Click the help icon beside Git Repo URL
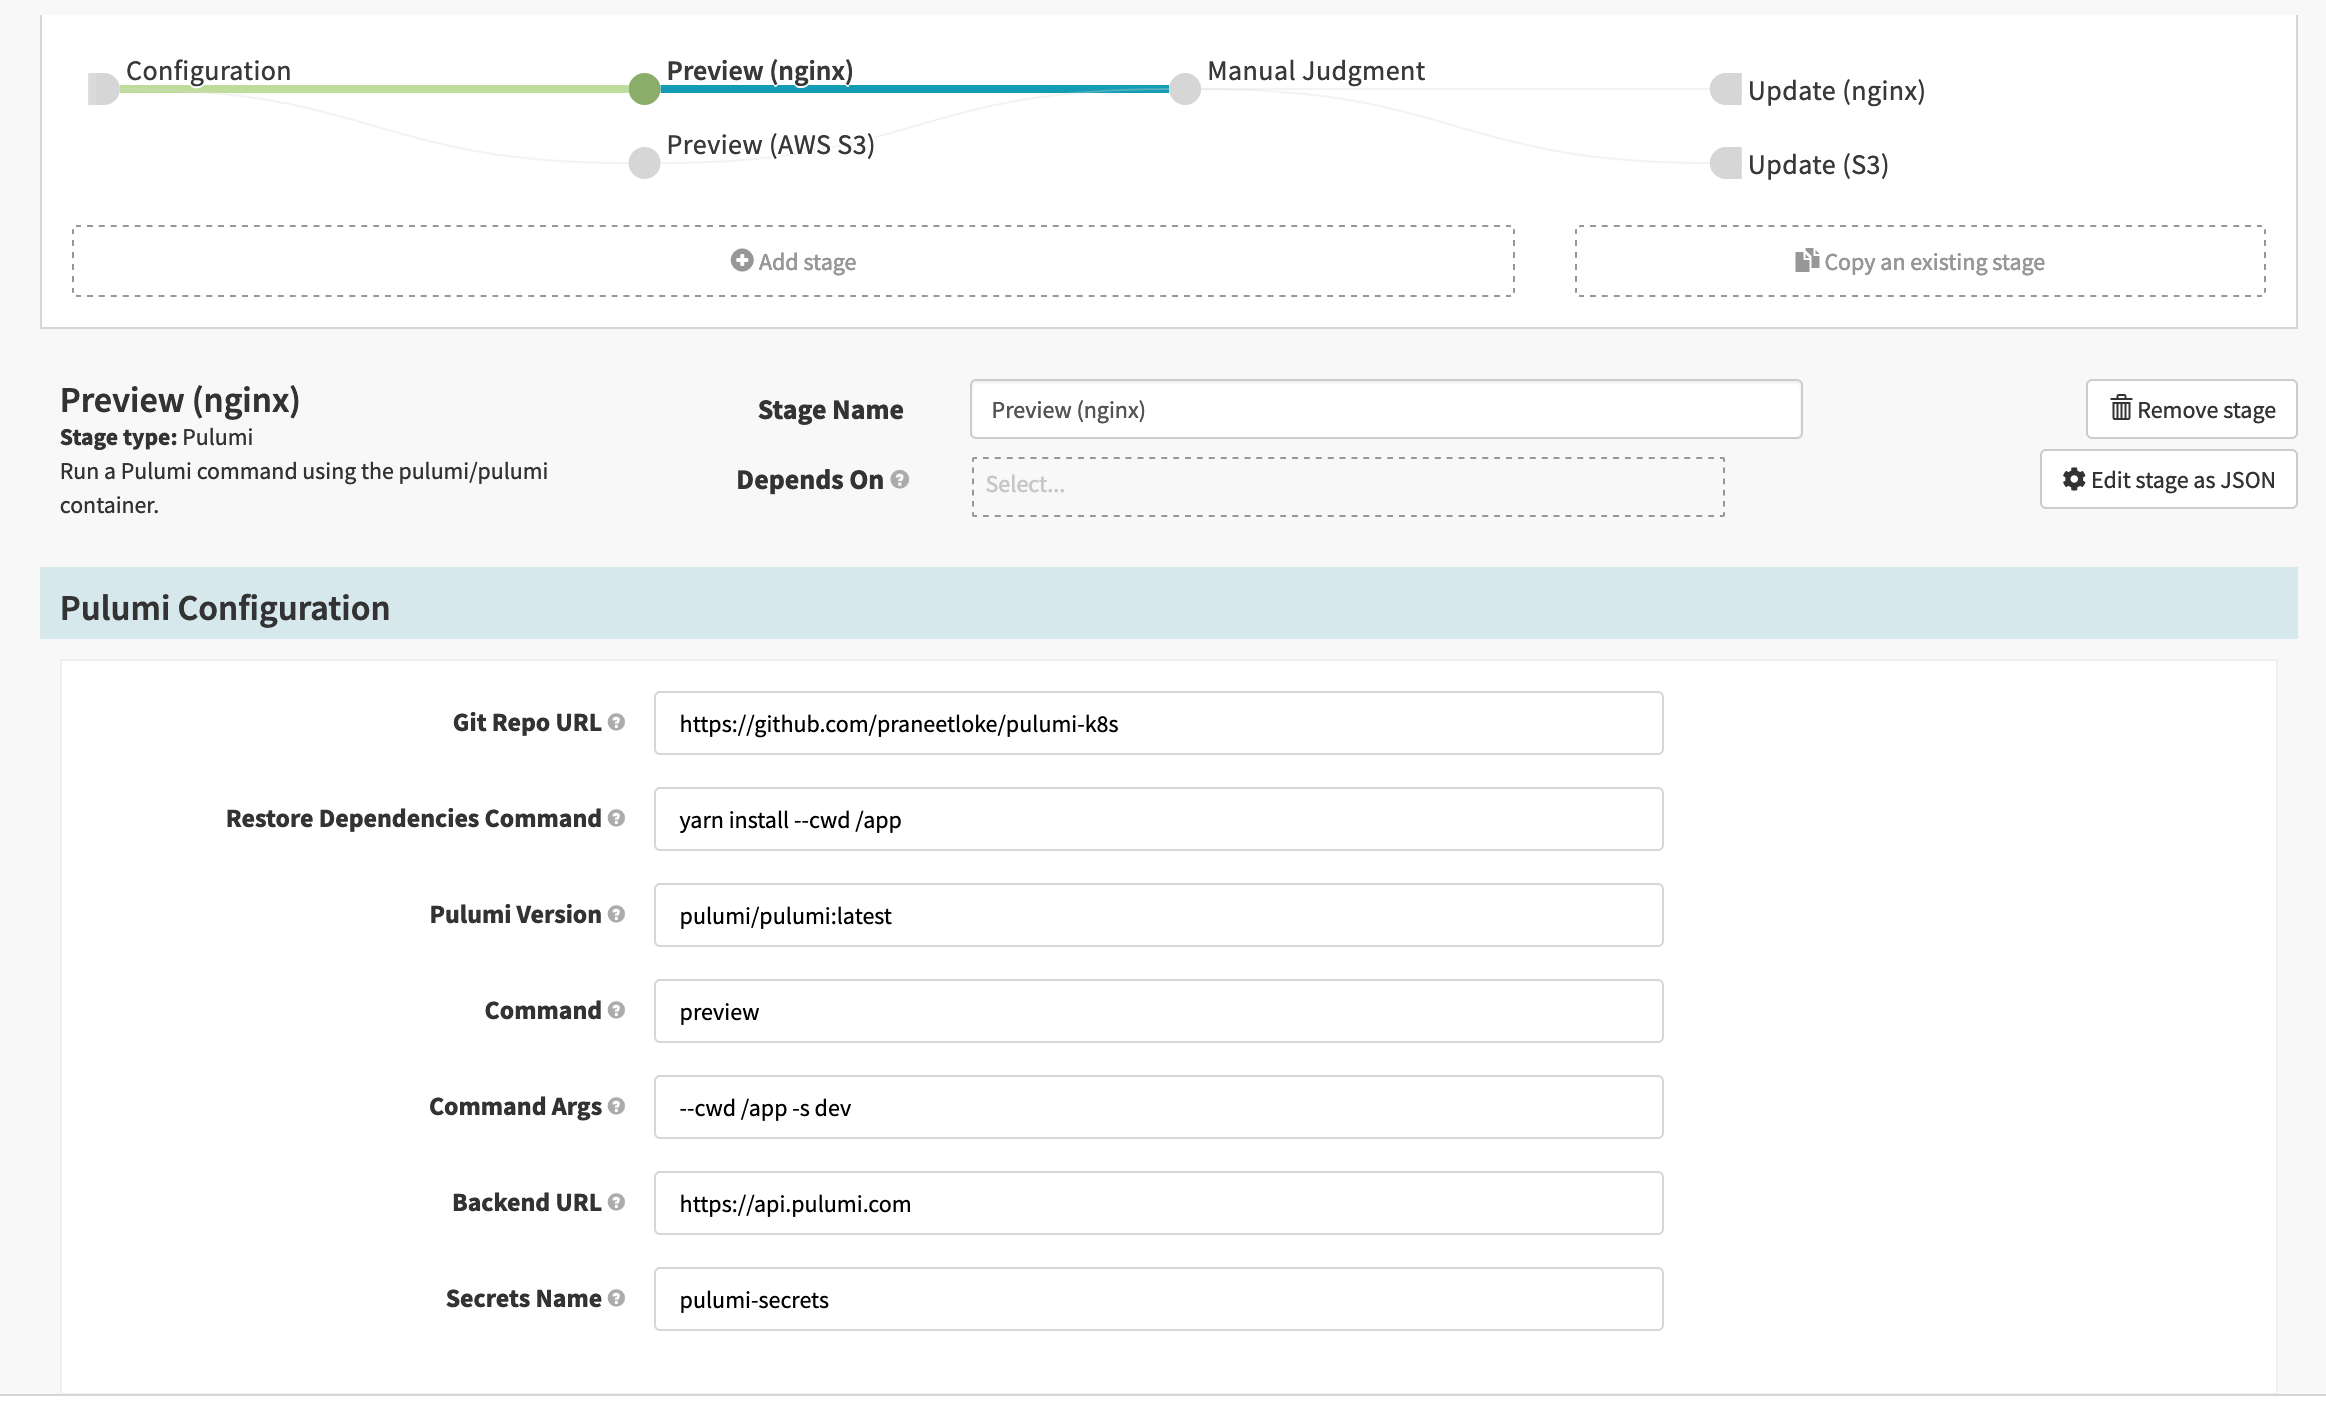Viewport: 2326px width, 1412px height. click(615, 722)
